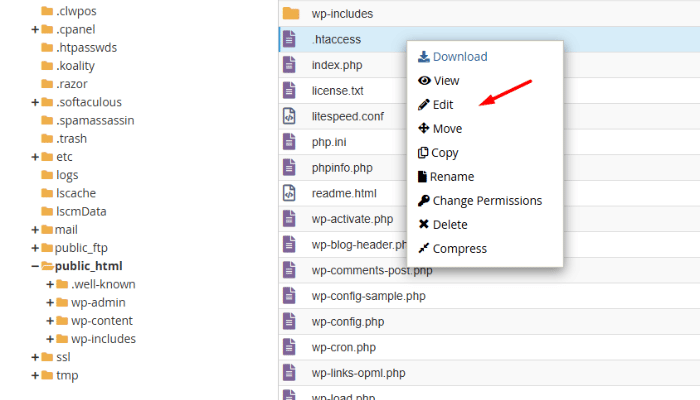Select the wp-config.php file
The image size is (700, 400).
coord(347,322)
